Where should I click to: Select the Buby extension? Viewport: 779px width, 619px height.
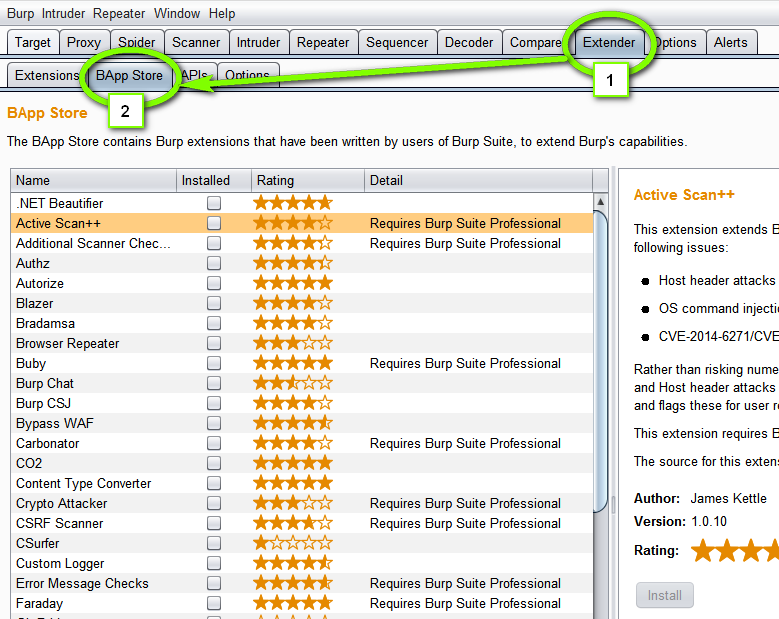pos(302,363)
